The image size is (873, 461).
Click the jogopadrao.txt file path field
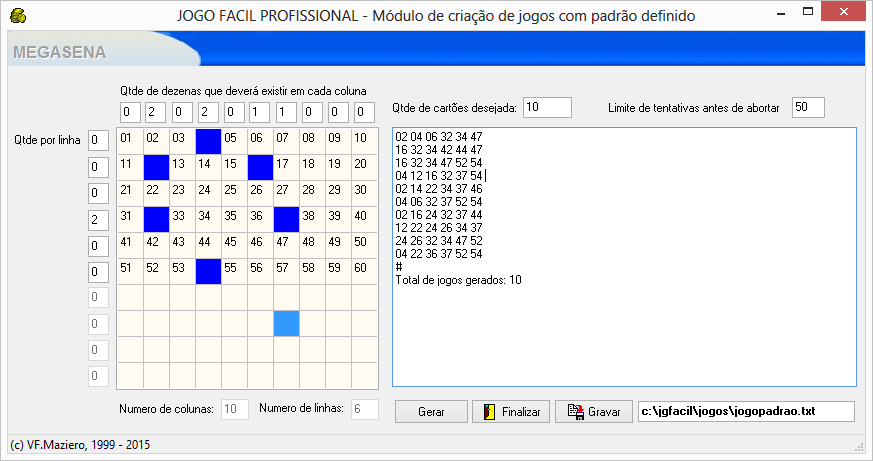[746, 411]
